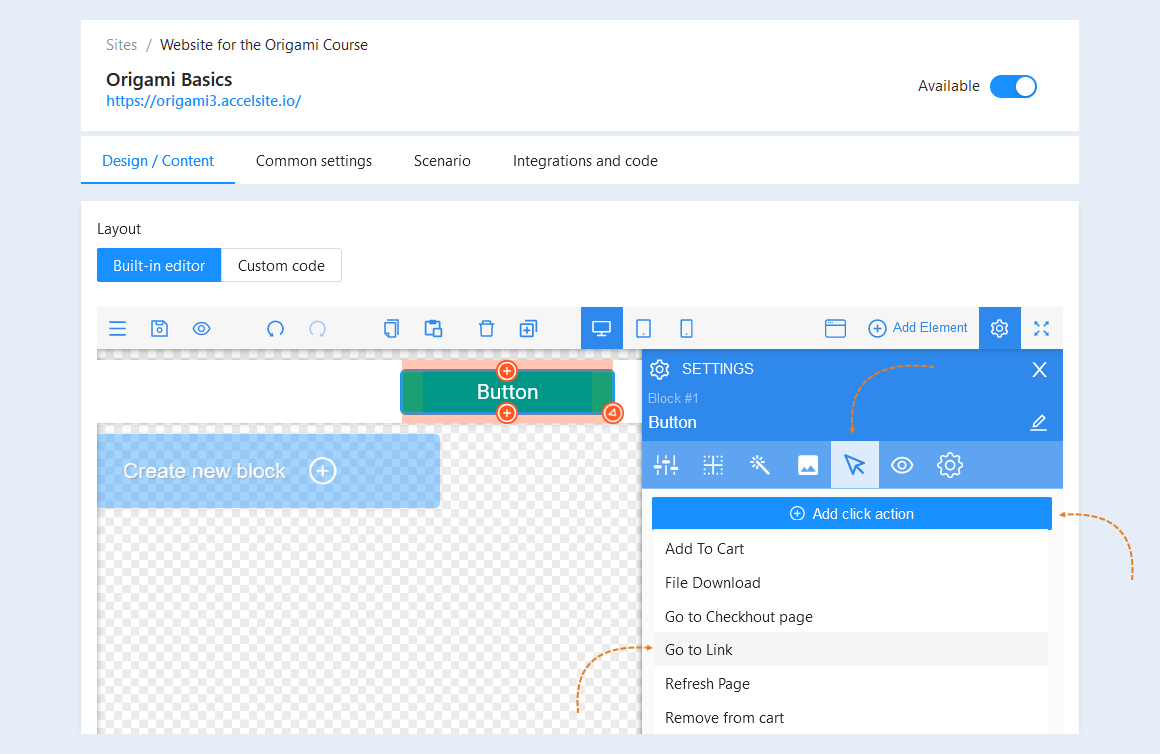Select Built-in editor layout

159,266
